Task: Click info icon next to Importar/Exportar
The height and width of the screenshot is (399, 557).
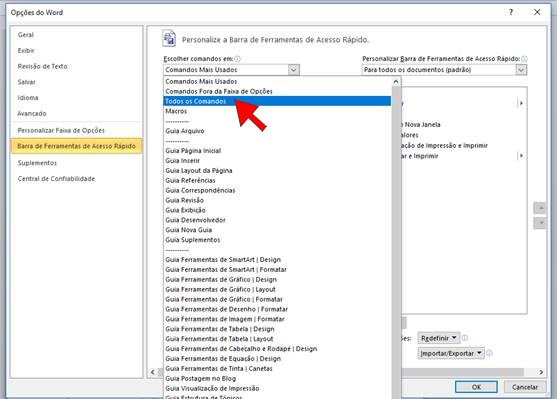Action: point(489,353)
